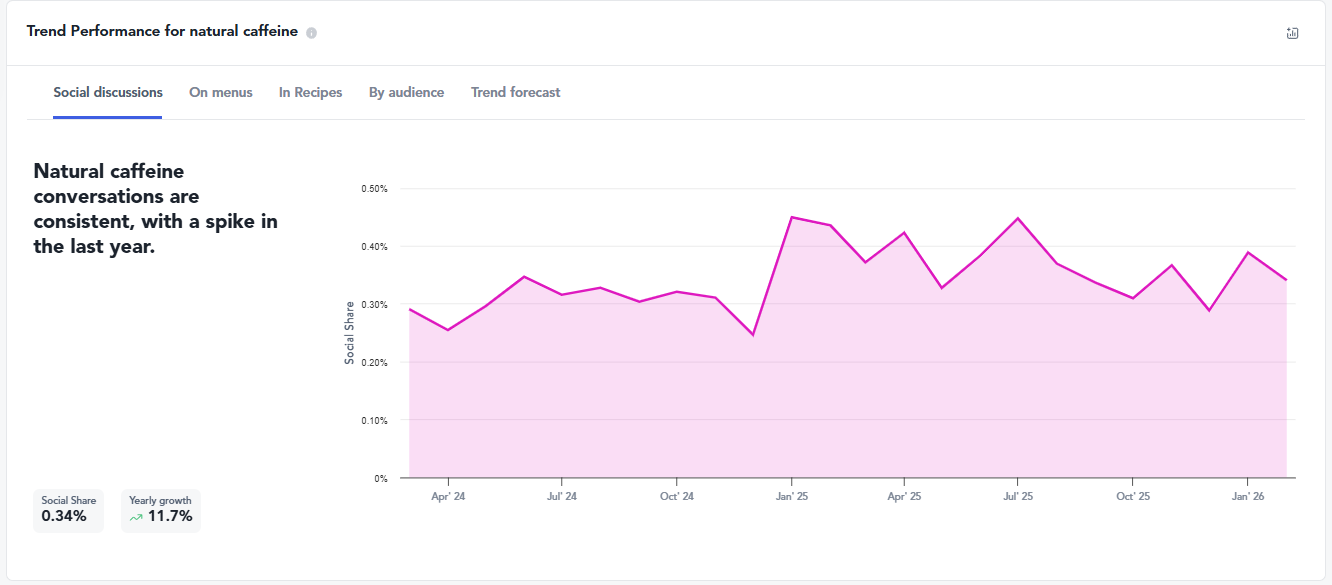The width and height of the screenshot is (1332, 585).
Task: Click the Apr' 24 x-axis label
Action: pos(448,496)
